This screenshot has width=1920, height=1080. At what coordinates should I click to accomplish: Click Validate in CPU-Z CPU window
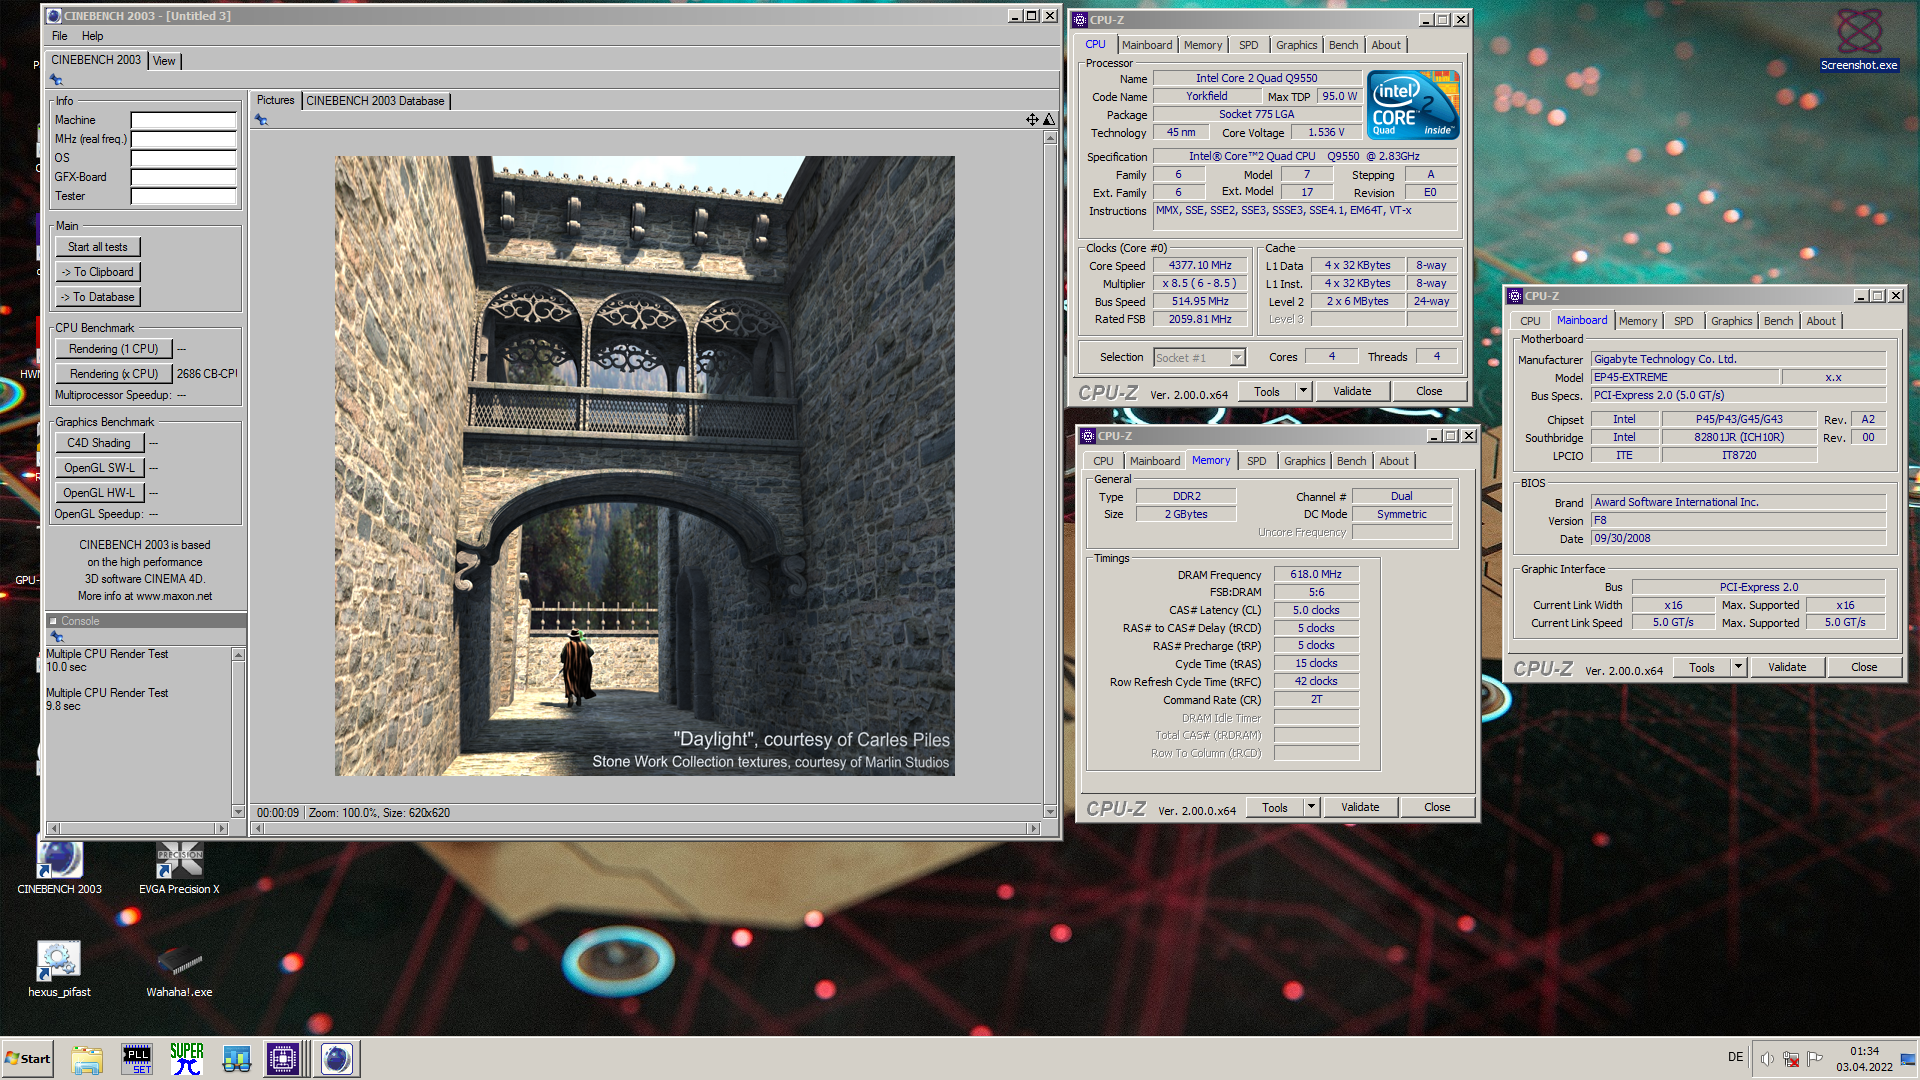pos(1352,391)
